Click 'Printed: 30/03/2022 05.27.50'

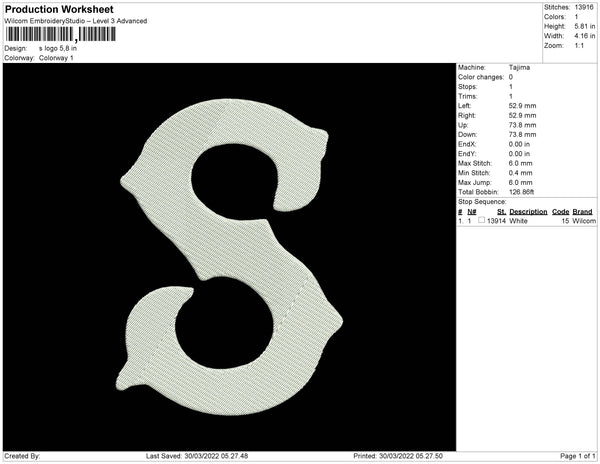(x=398, y=456)
